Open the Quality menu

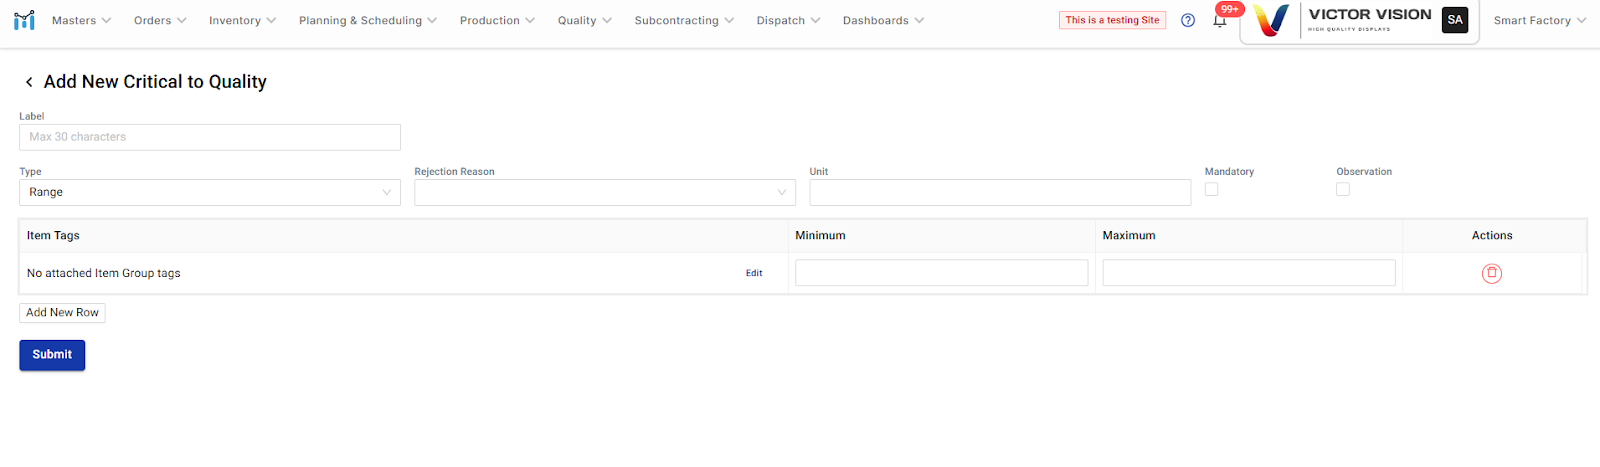click(584, 20)
